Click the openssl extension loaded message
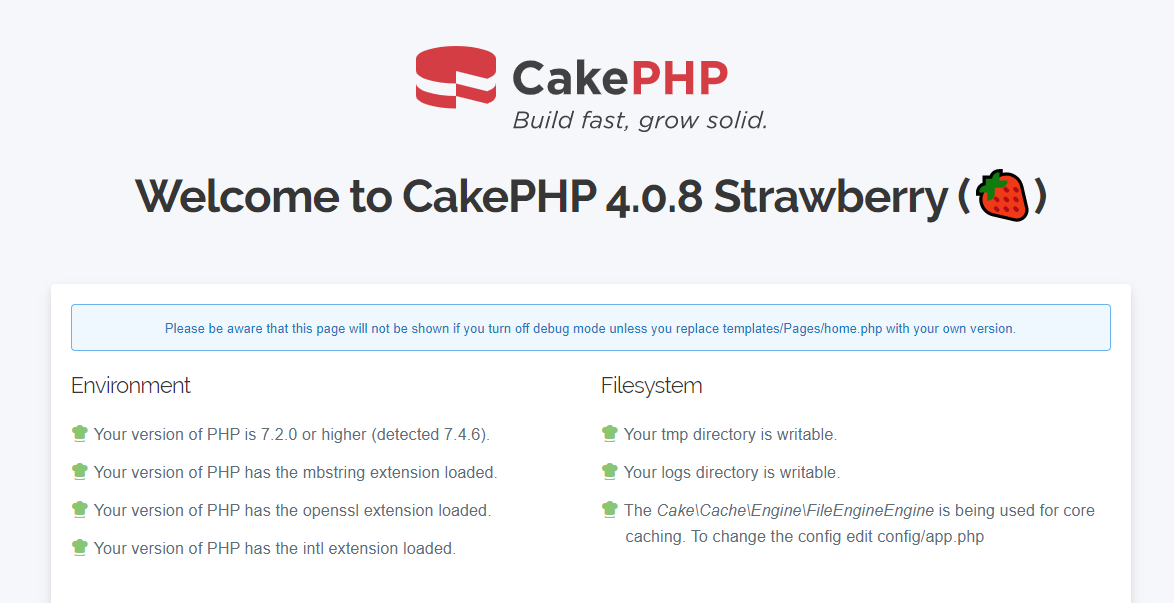 (x=292, y=511)
